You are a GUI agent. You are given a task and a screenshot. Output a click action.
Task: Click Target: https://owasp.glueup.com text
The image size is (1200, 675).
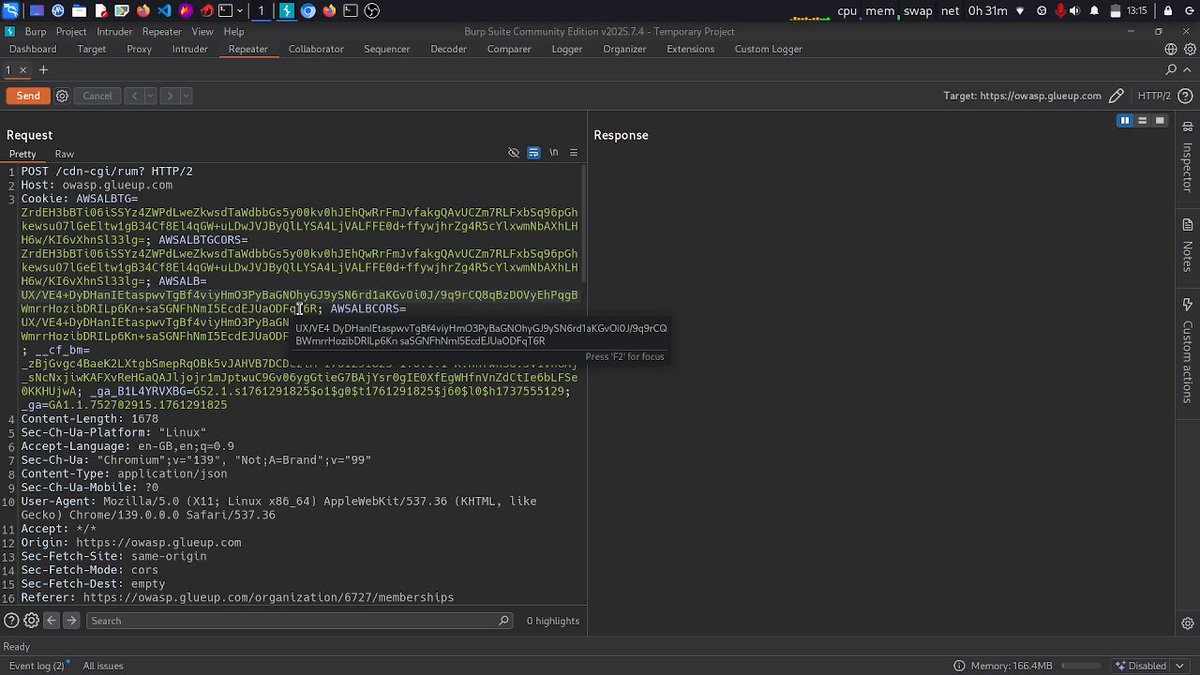coord(1022,96)
